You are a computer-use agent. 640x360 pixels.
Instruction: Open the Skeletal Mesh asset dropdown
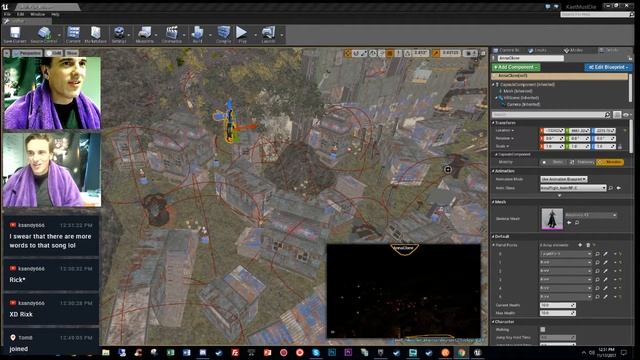pyautogui.click(x=591, y=215)
